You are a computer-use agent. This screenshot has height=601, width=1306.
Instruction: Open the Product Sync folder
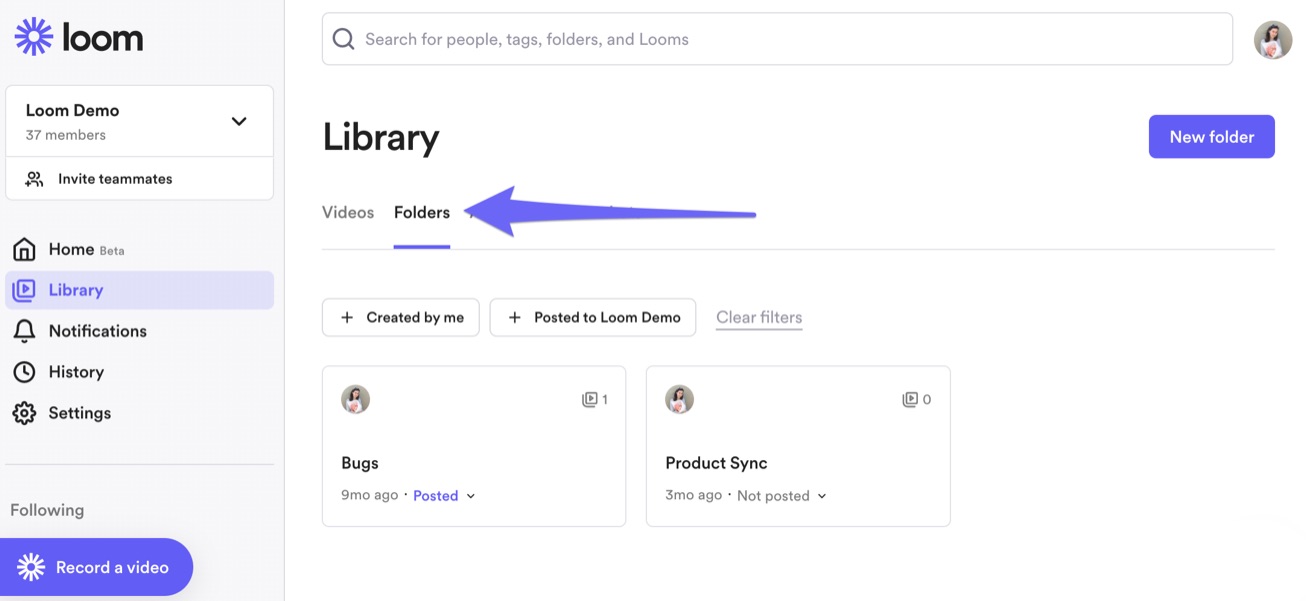[798, 446]
